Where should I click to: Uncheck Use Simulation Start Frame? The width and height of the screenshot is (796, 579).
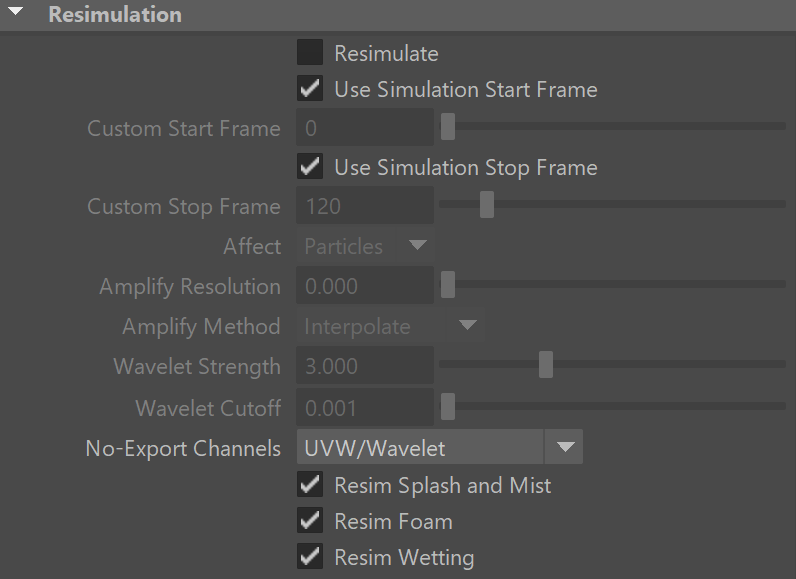[310, 88]
